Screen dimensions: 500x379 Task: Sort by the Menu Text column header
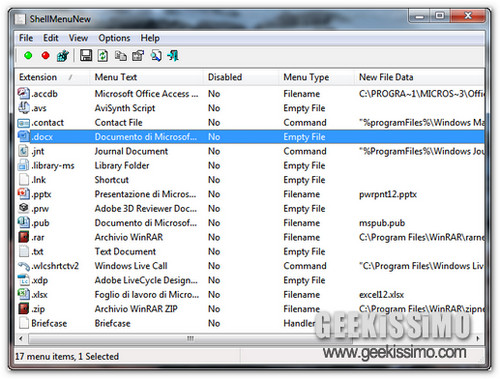click(147, 77)
